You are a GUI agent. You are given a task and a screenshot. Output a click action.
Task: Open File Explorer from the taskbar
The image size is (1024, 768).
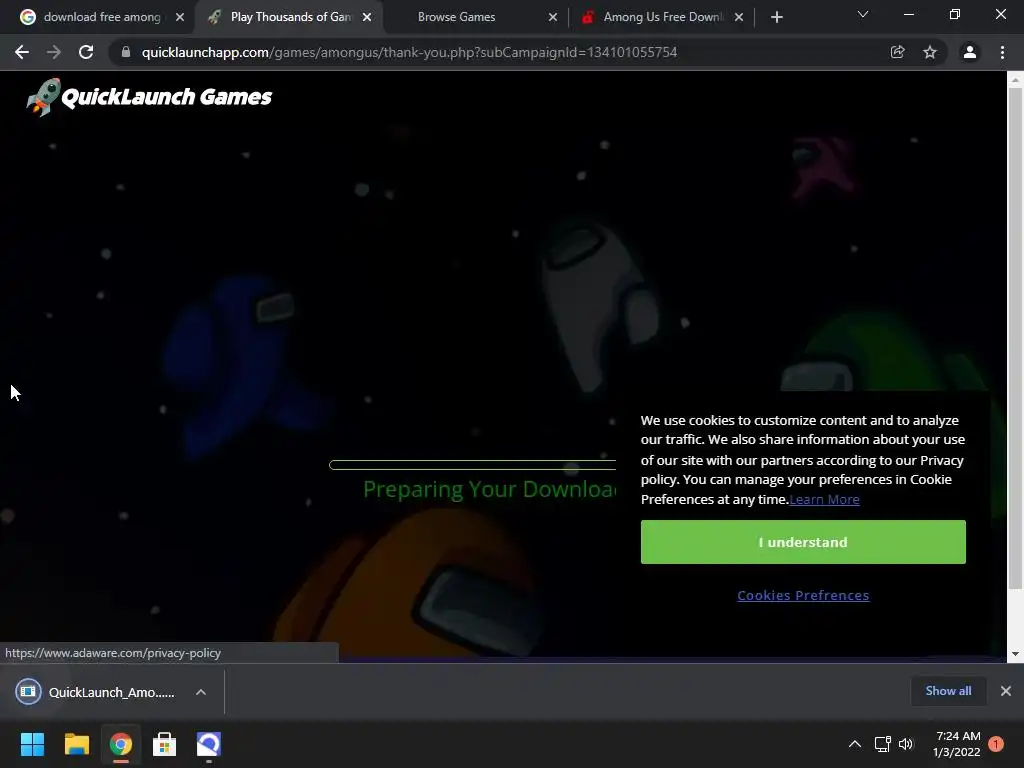76,744
